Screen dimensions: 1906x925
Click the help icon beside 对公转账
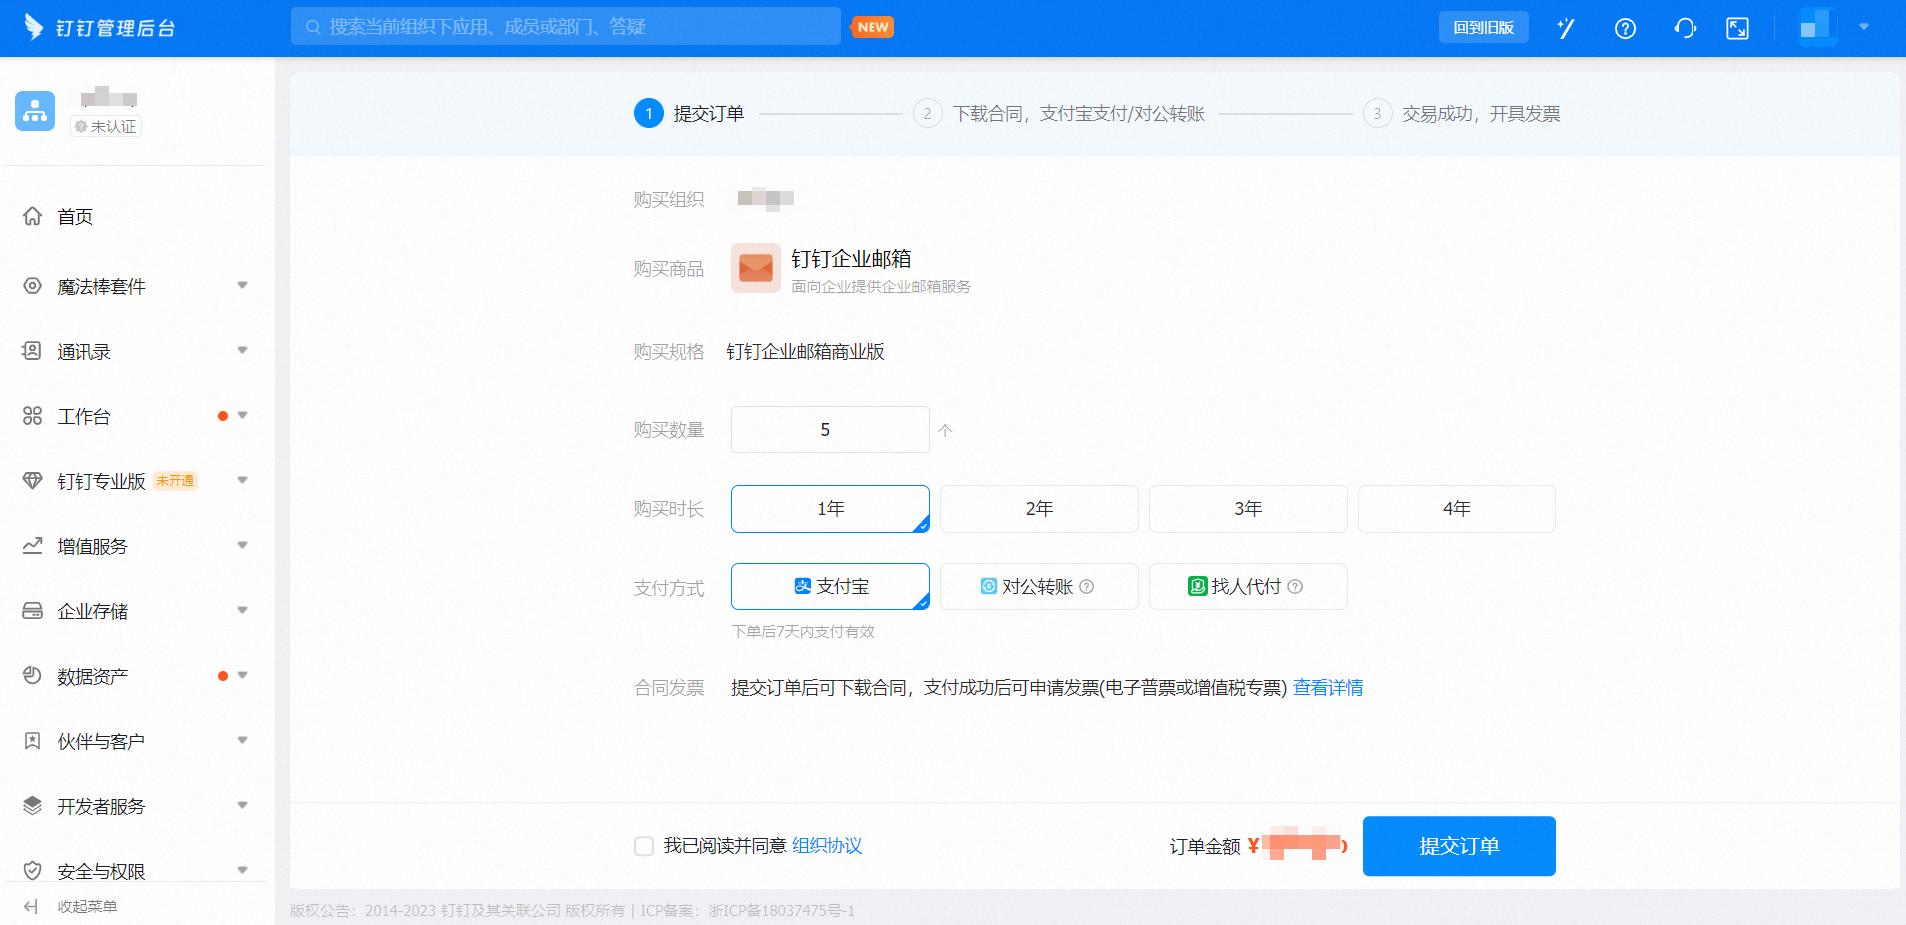1087,587
